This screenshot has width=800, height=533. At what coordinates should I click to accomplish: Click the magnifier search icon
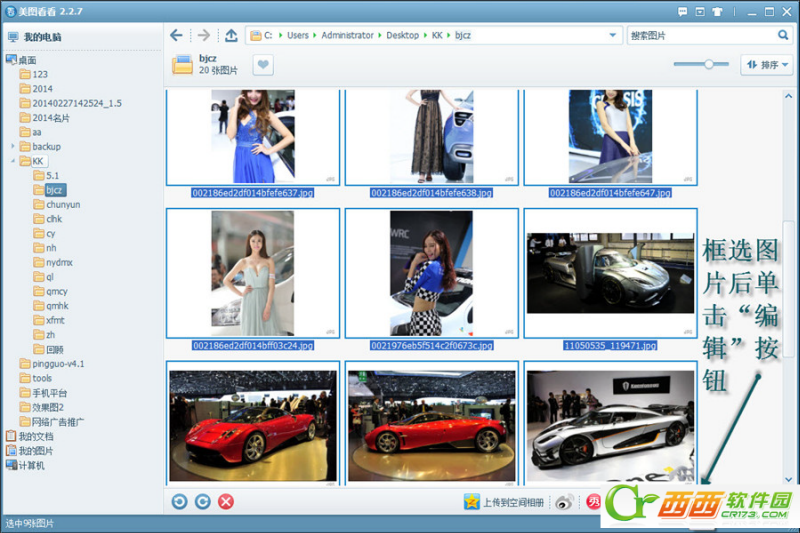[x=783, y=35]
